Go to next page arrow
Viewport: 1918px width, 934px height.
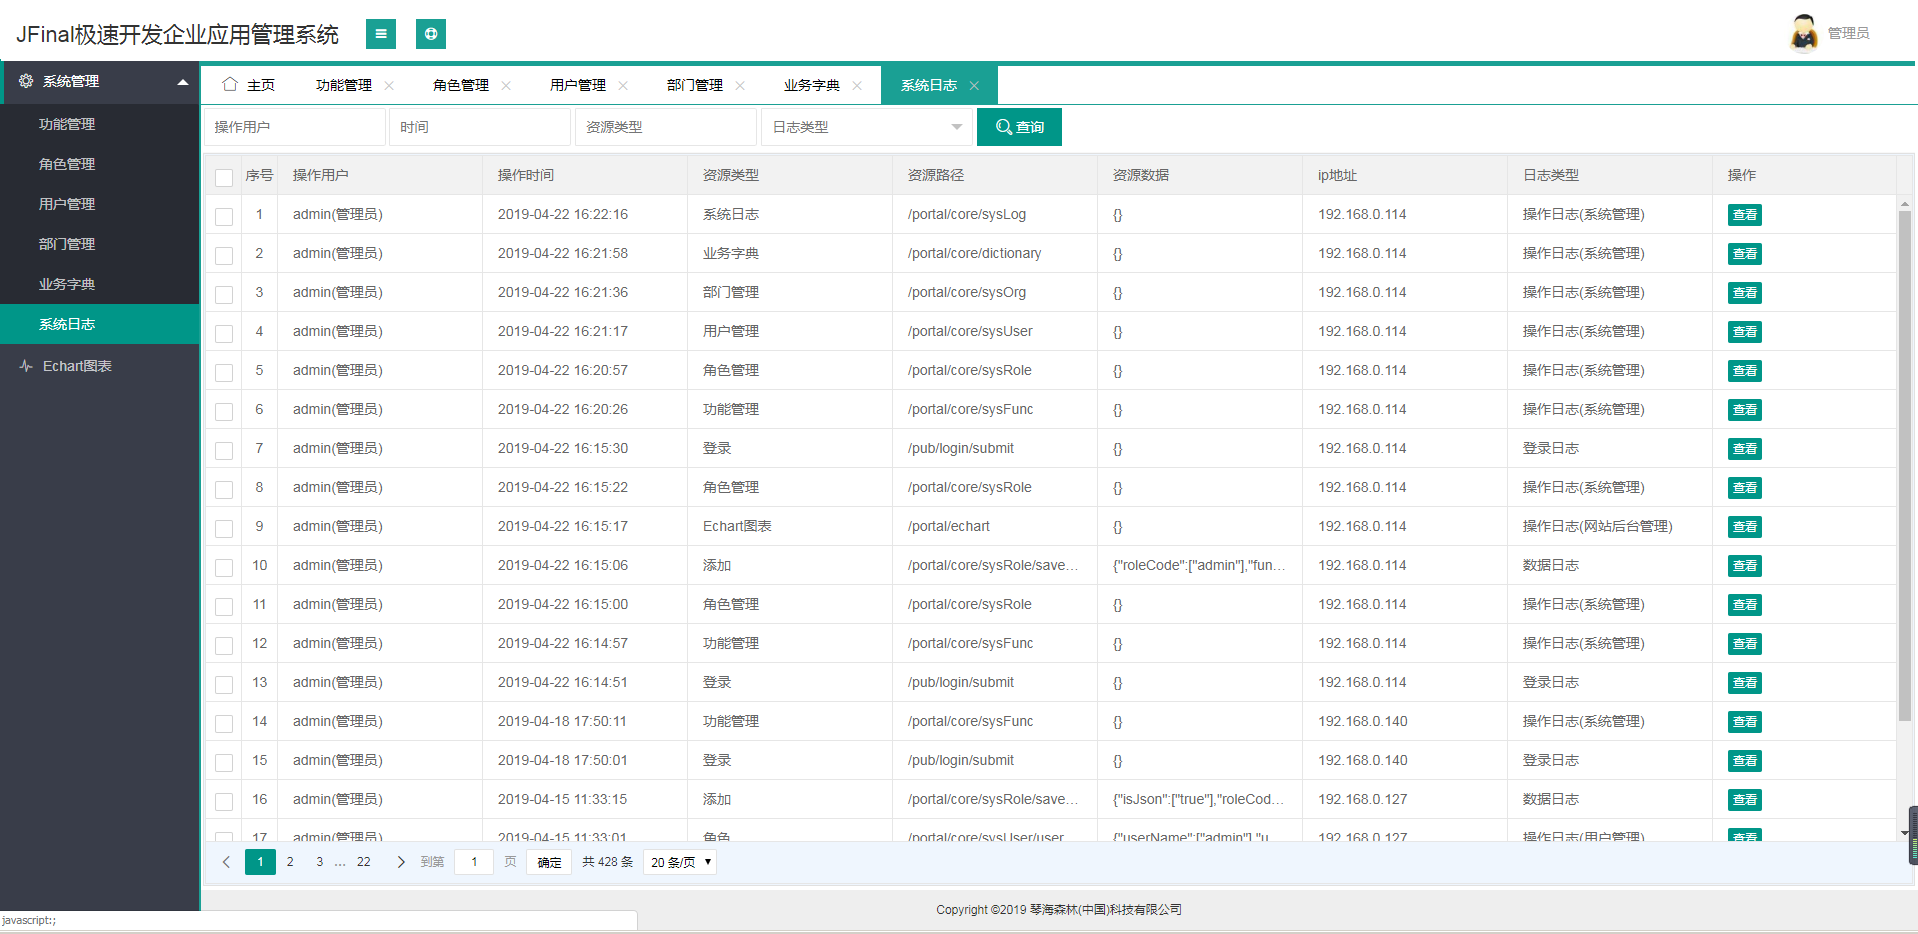(x=401, y=862)
